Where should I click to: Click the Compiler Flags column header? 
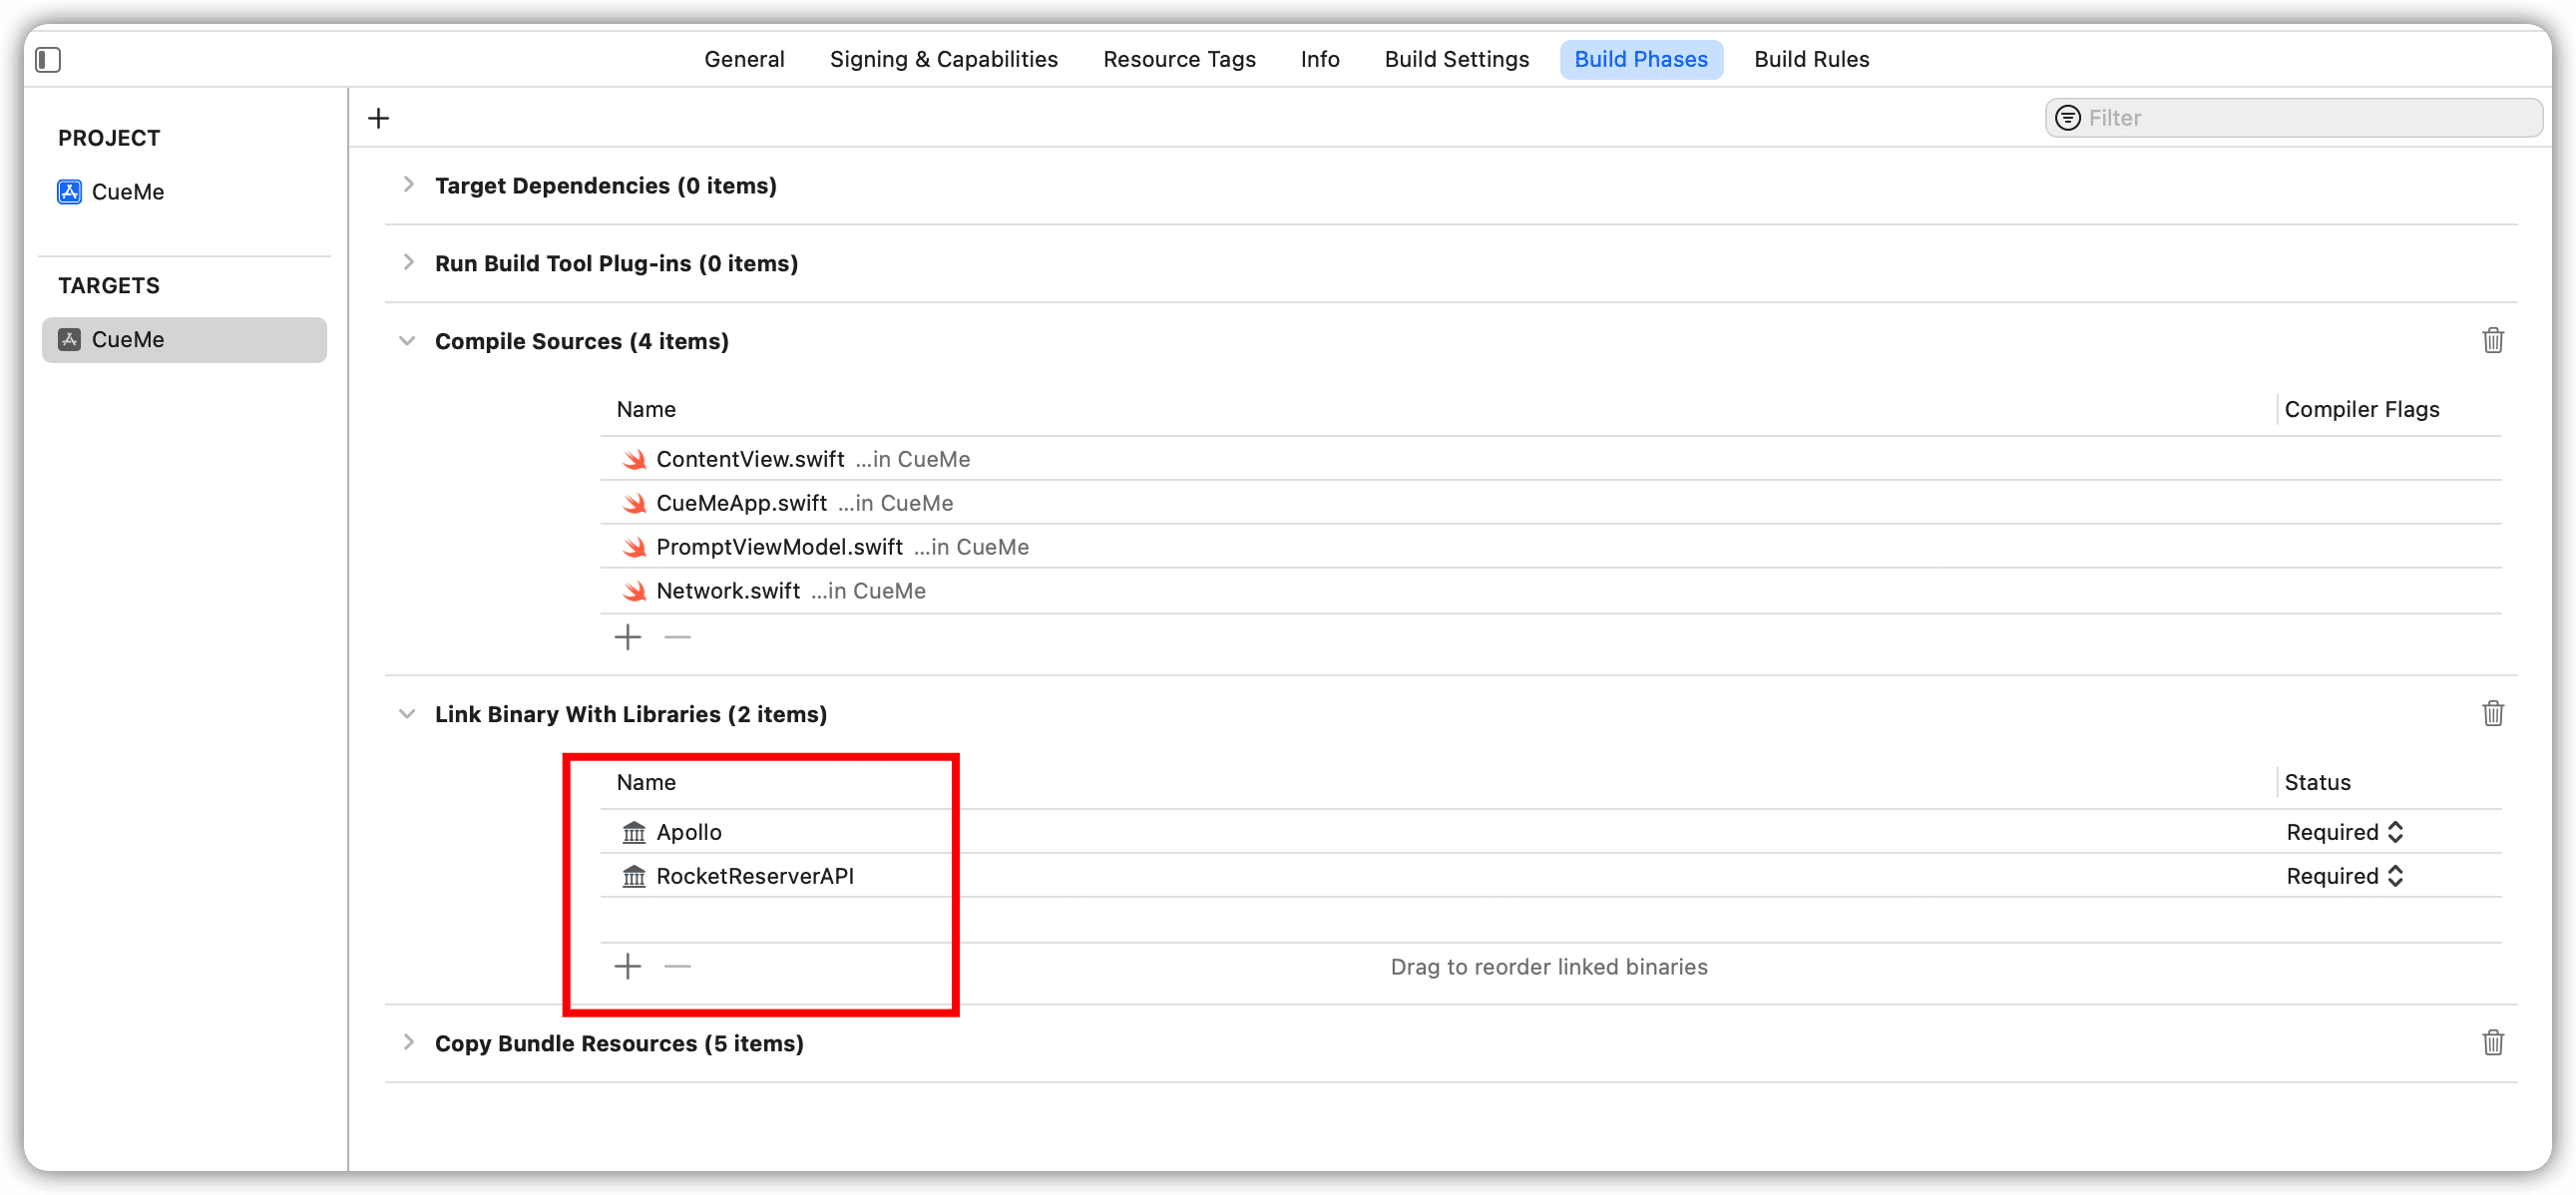coord(2361,410)
